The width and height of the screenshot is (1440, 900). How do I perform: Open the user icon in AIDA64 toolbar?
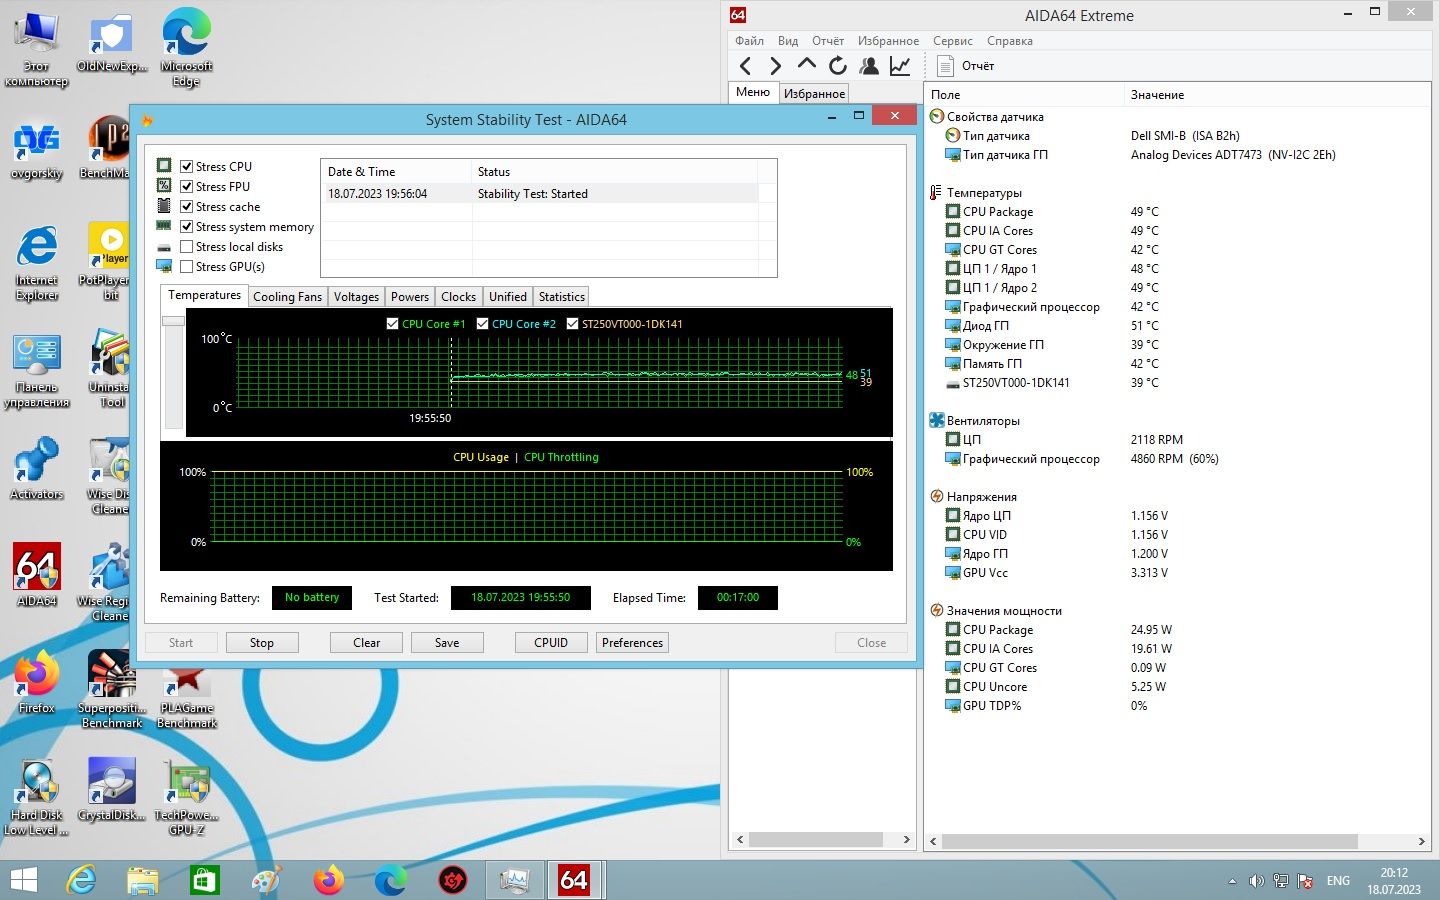click(x=869, y=66)
